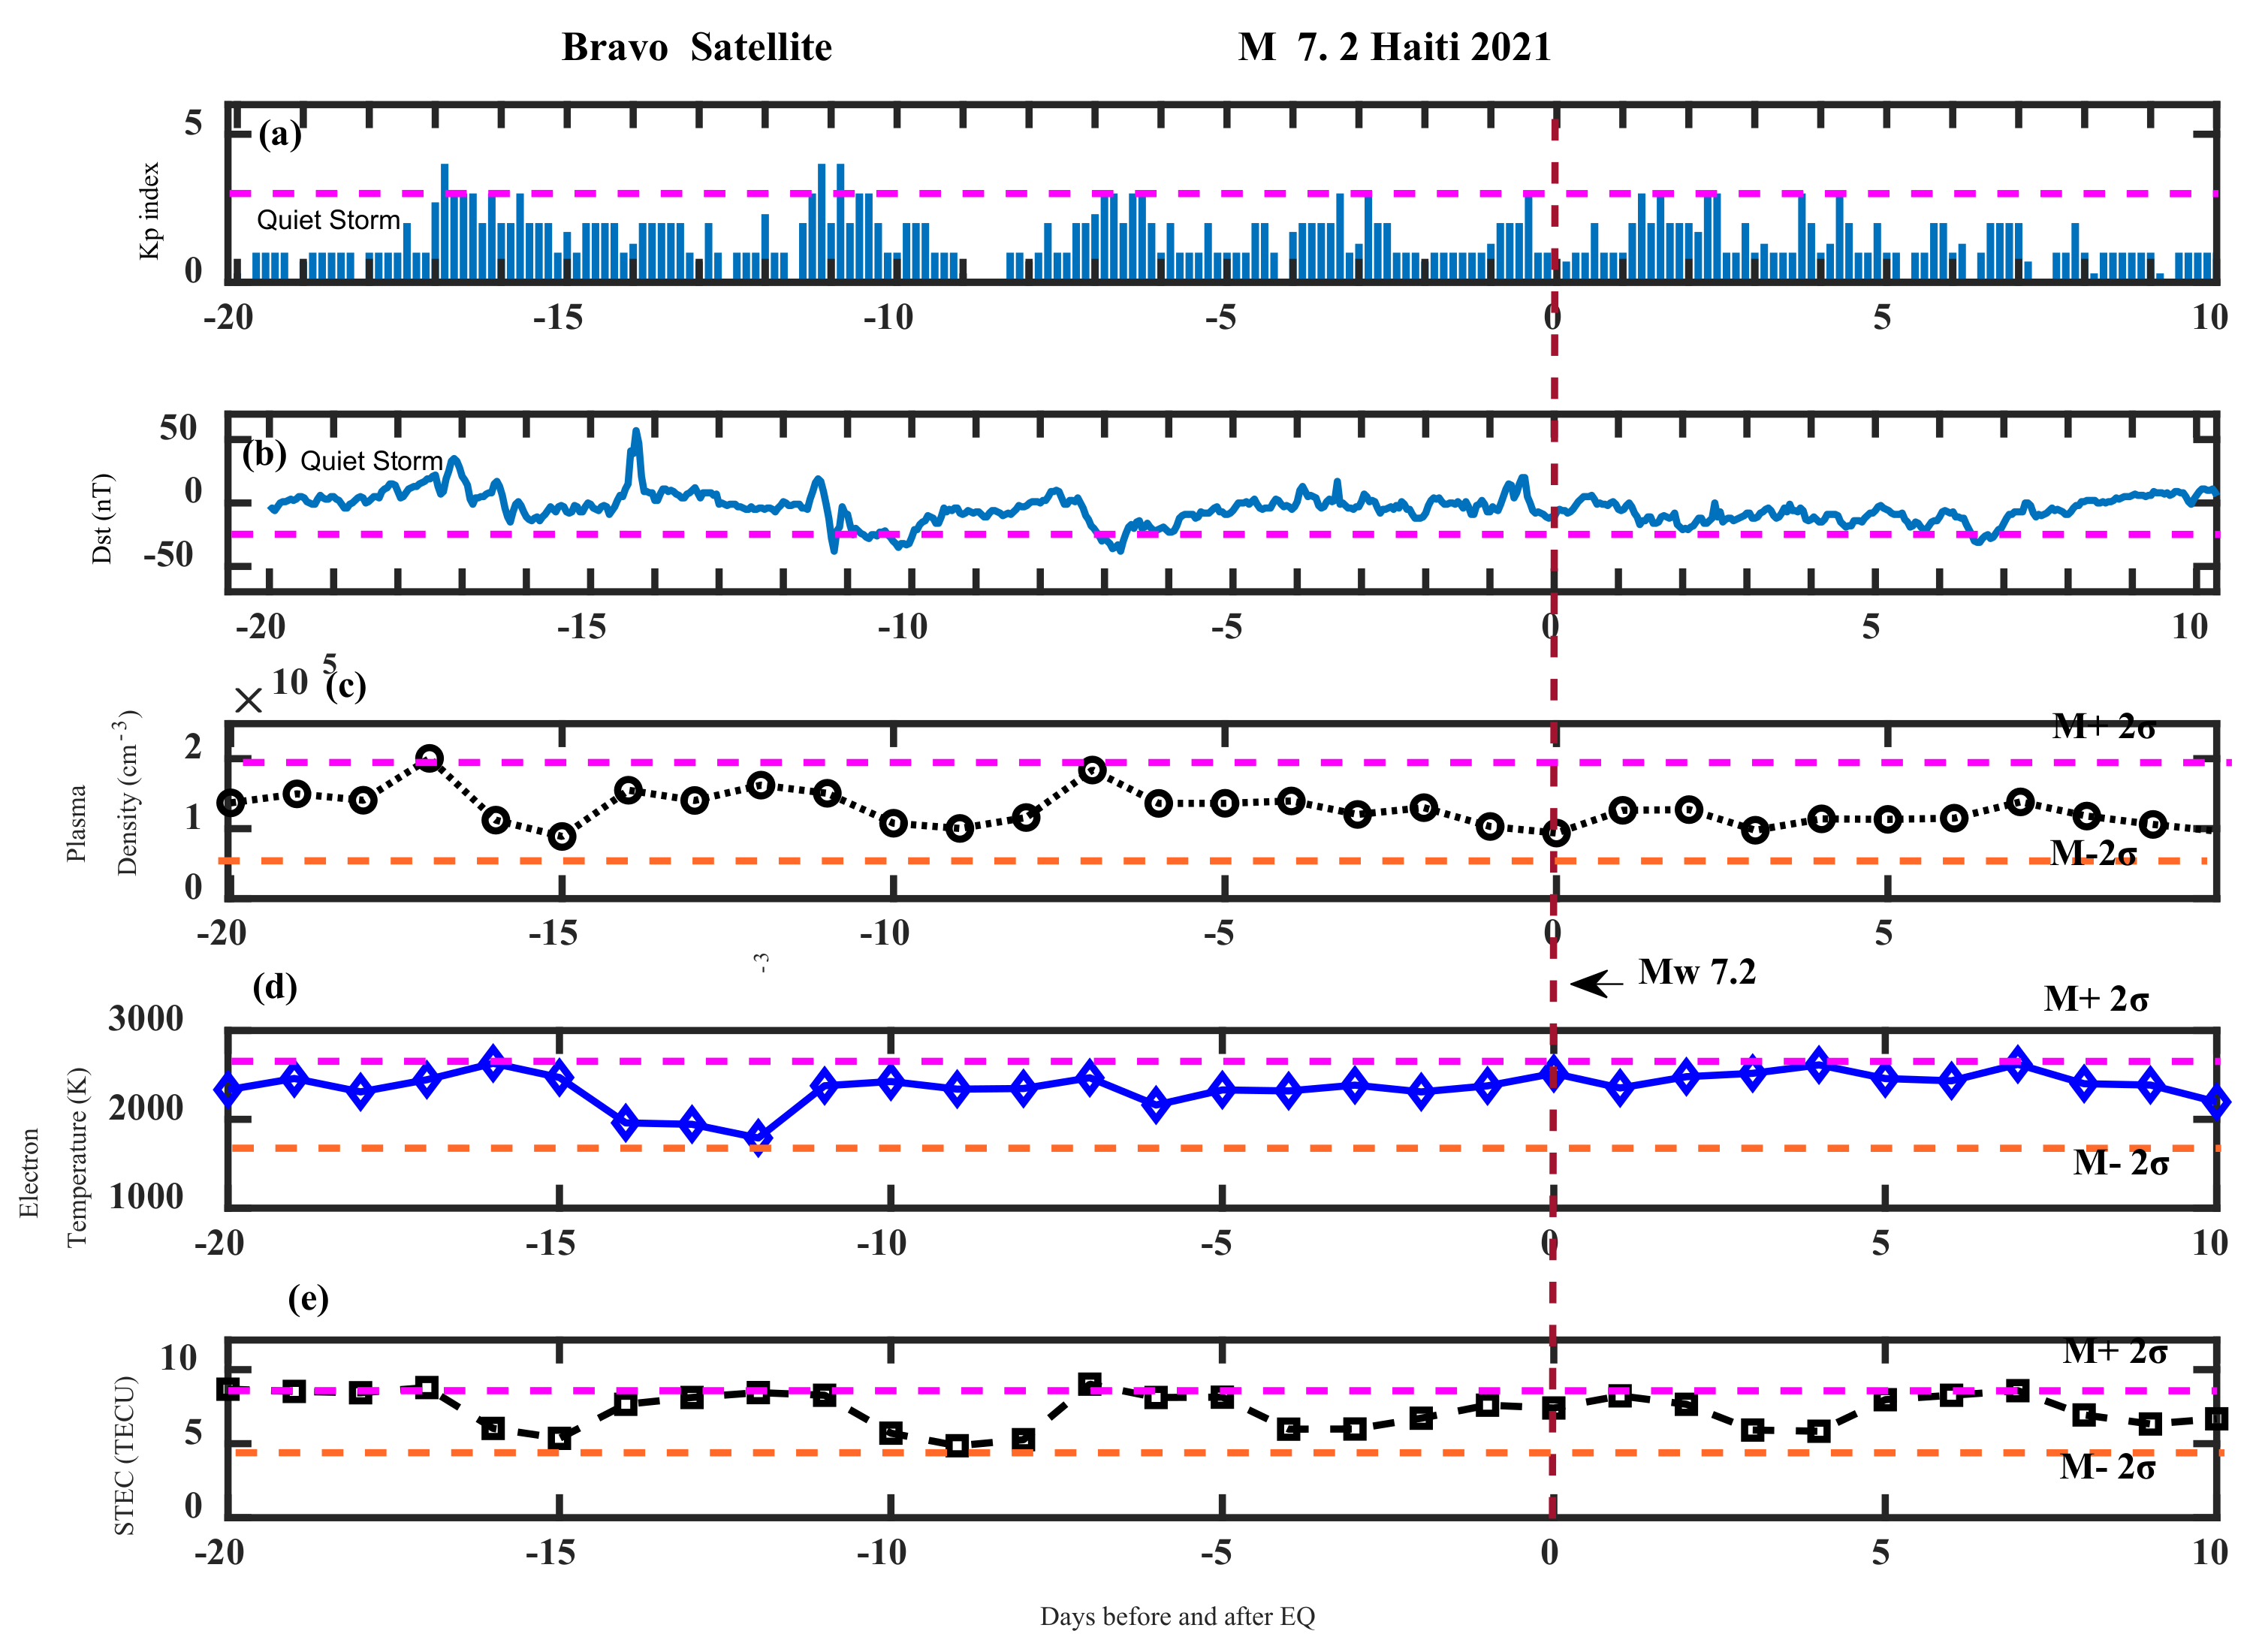Click the Quiet Storm label in Dst panel
2256x1652 pixels.
[x=371, y=461]
